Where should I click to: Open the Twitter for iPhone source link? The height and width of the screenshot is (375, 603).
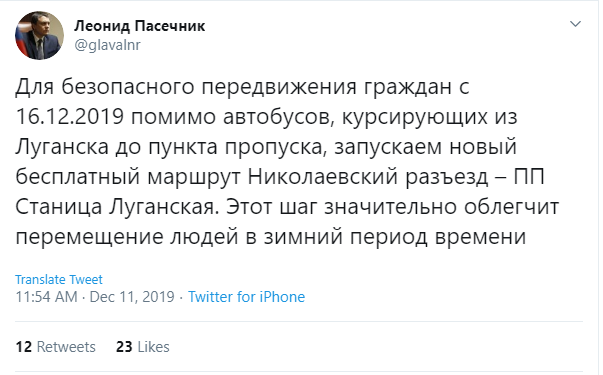point(246,297)
